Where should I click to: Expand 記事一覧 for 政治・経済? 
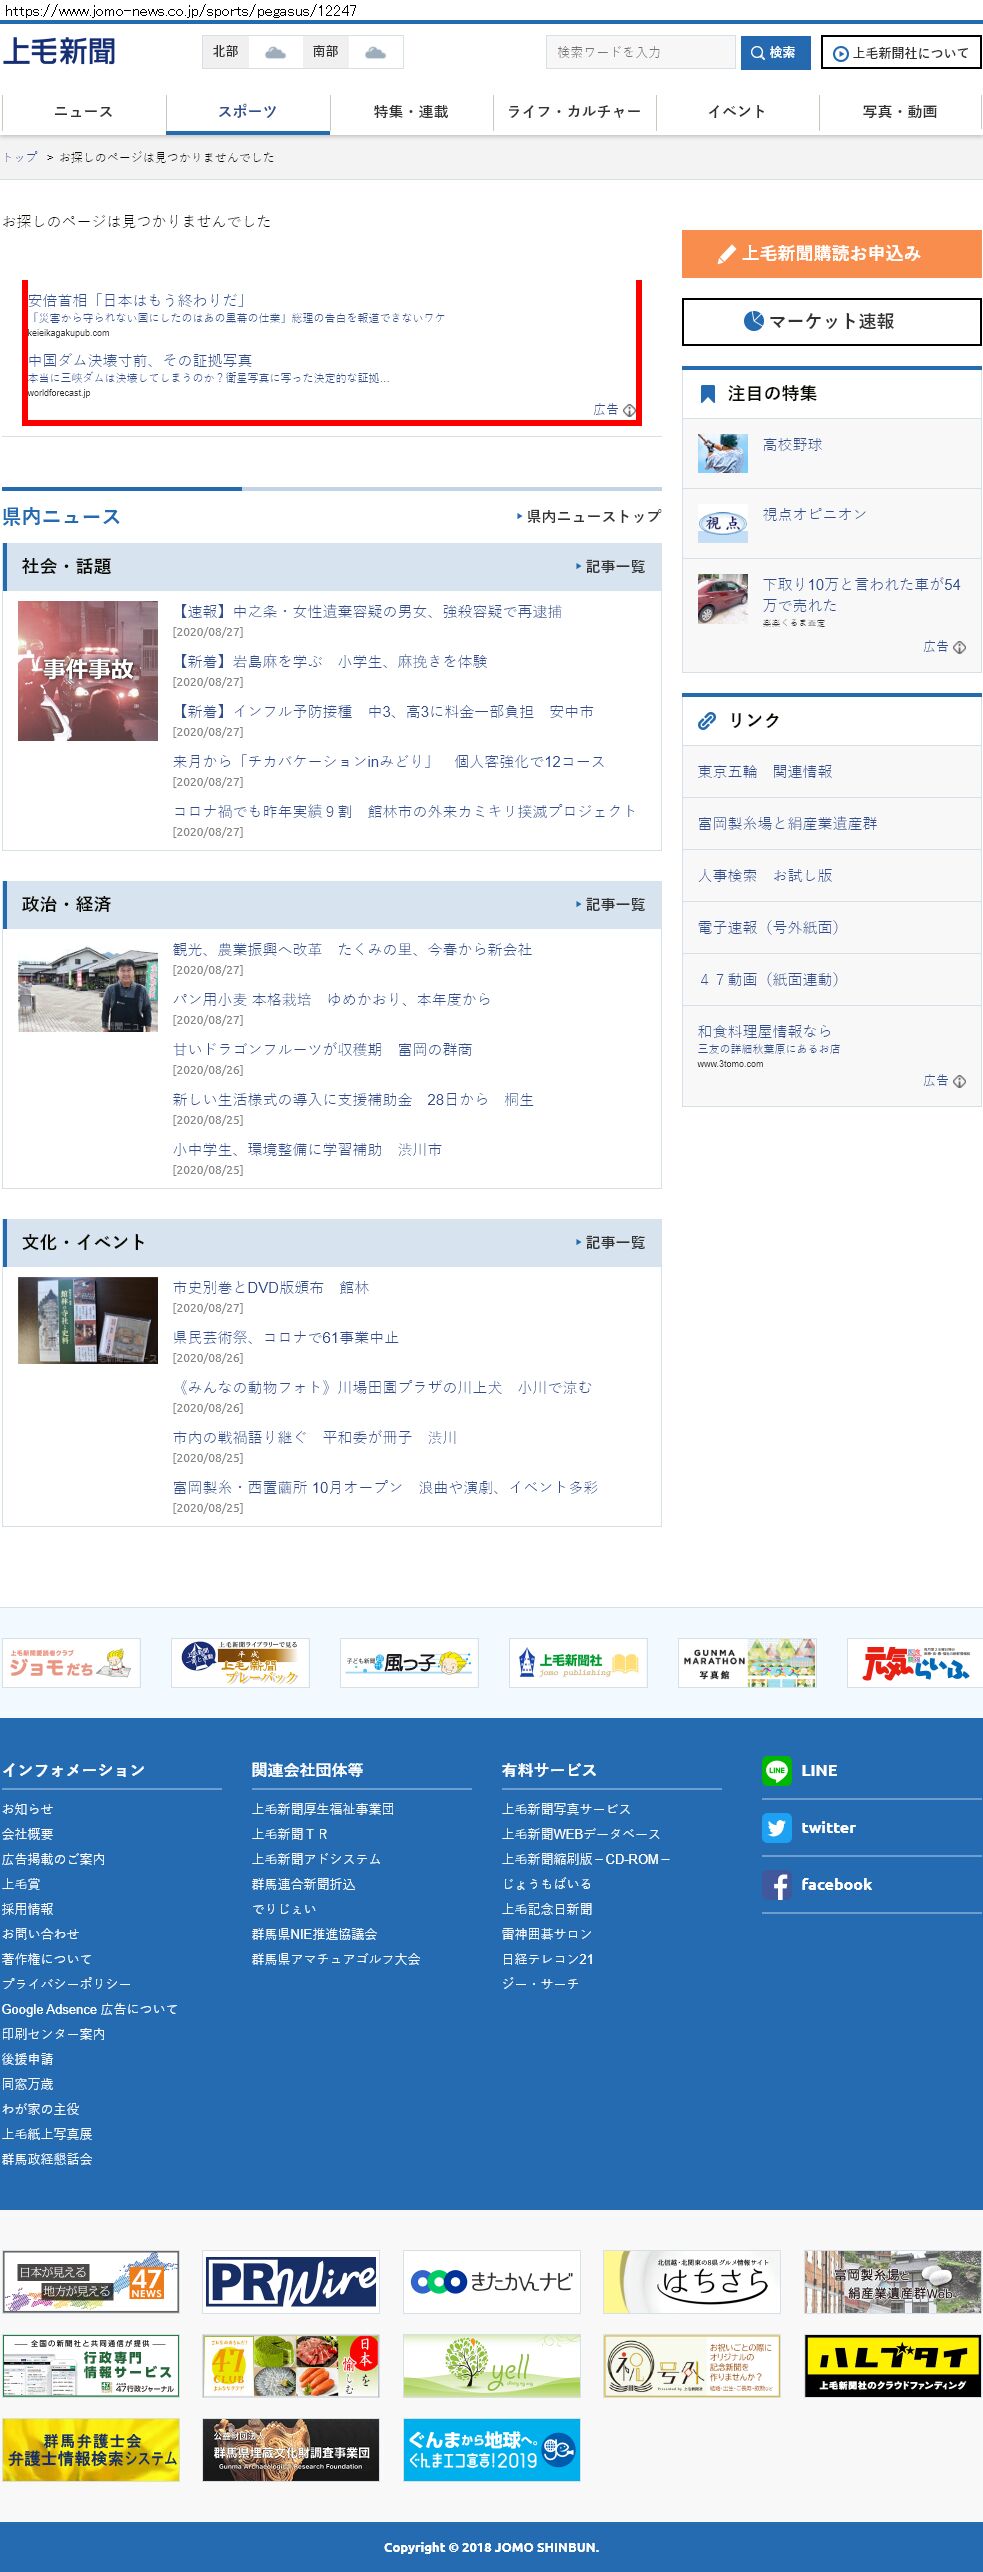[611, 905]
